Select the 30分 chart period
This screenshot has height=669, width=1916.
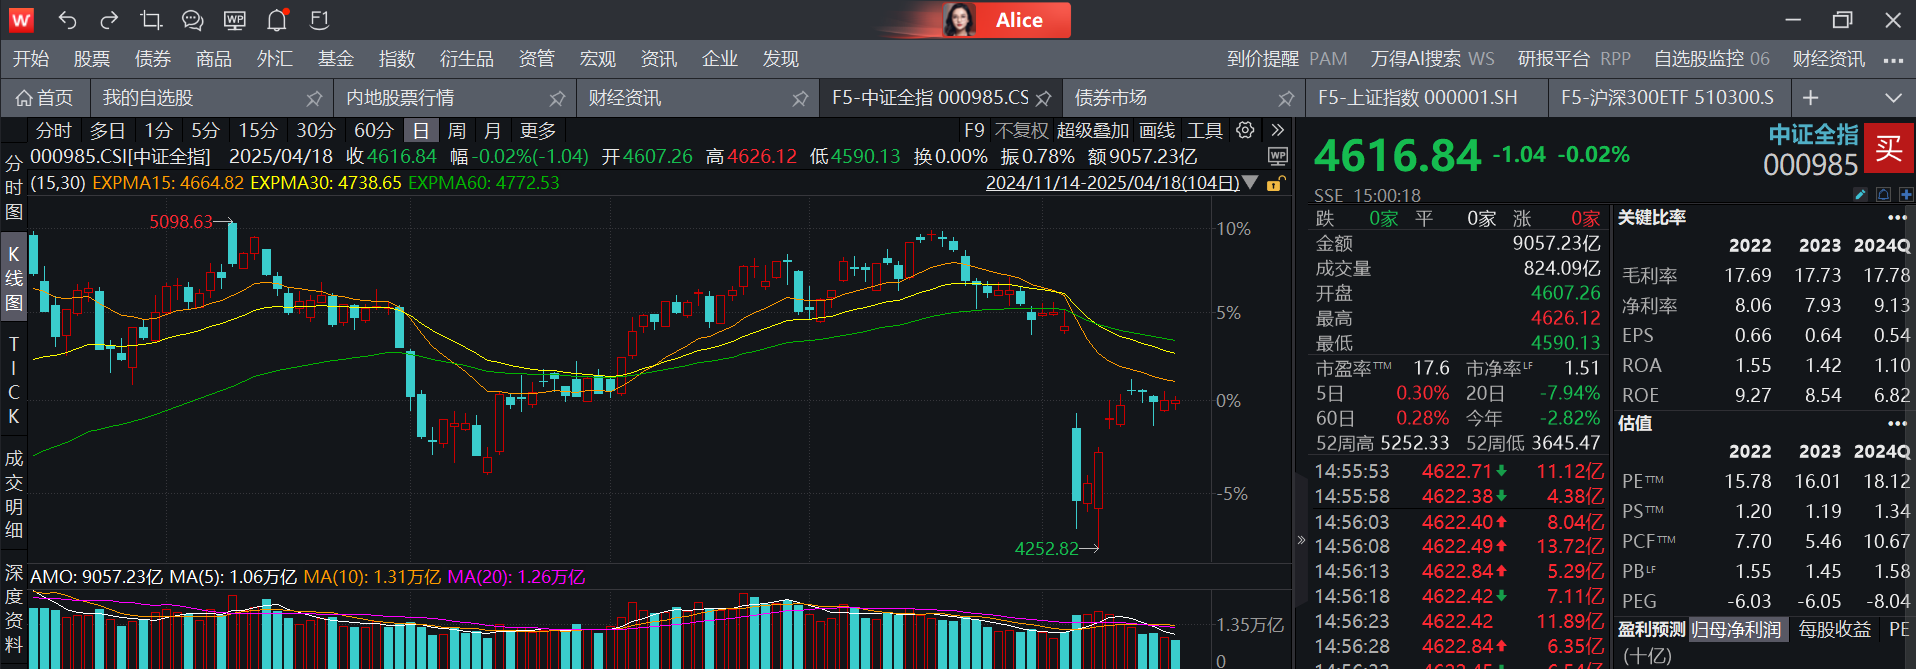pyautogui.click(x=316, y=131)
